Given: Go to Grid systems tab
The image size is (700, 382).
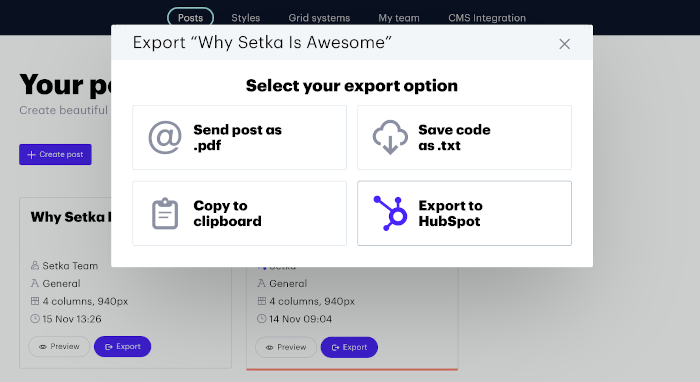Looking at the screenshot, I should click(319, 18).
